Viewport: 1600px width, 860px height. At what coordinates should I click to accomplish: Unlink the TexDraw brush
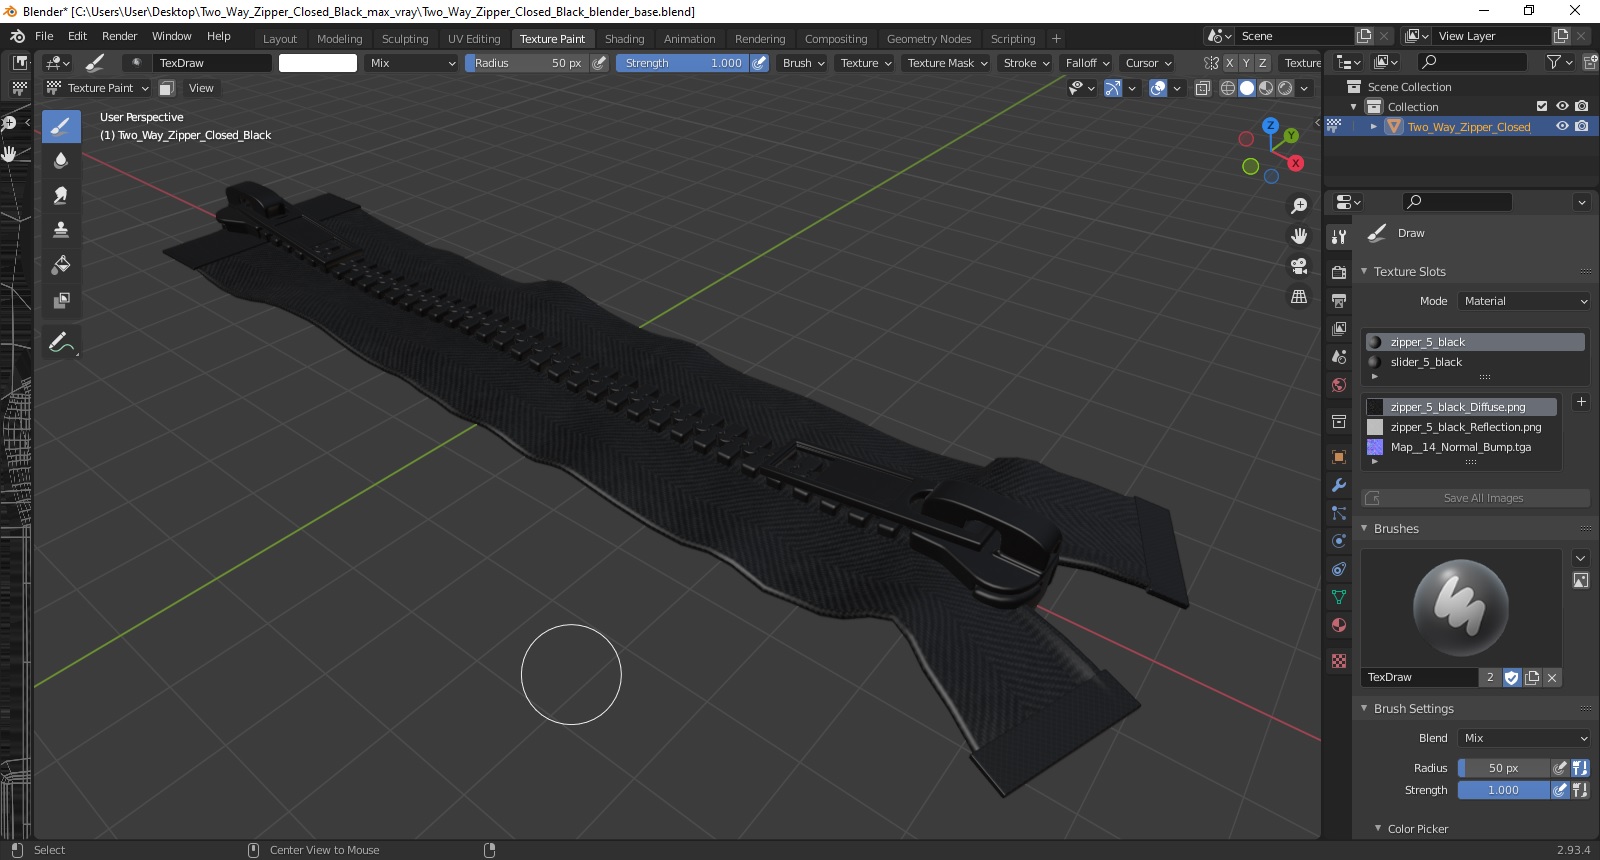pos(1552,677)
